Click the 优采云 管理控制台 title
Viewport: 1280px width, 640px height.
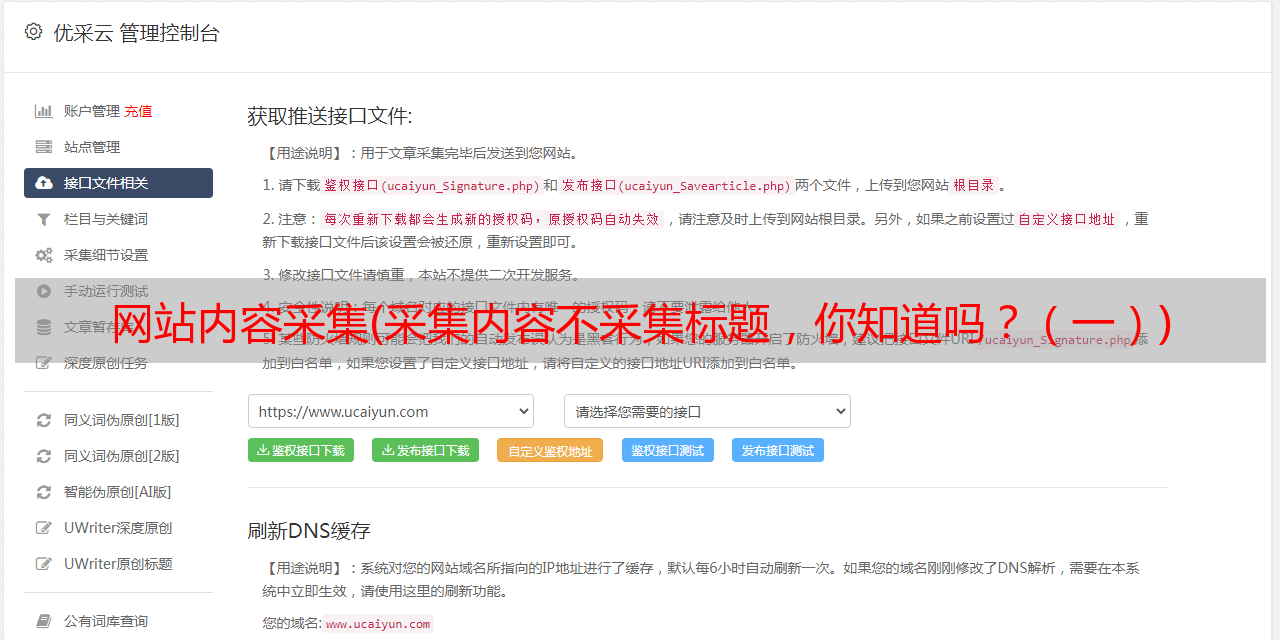tap(136, 33)
